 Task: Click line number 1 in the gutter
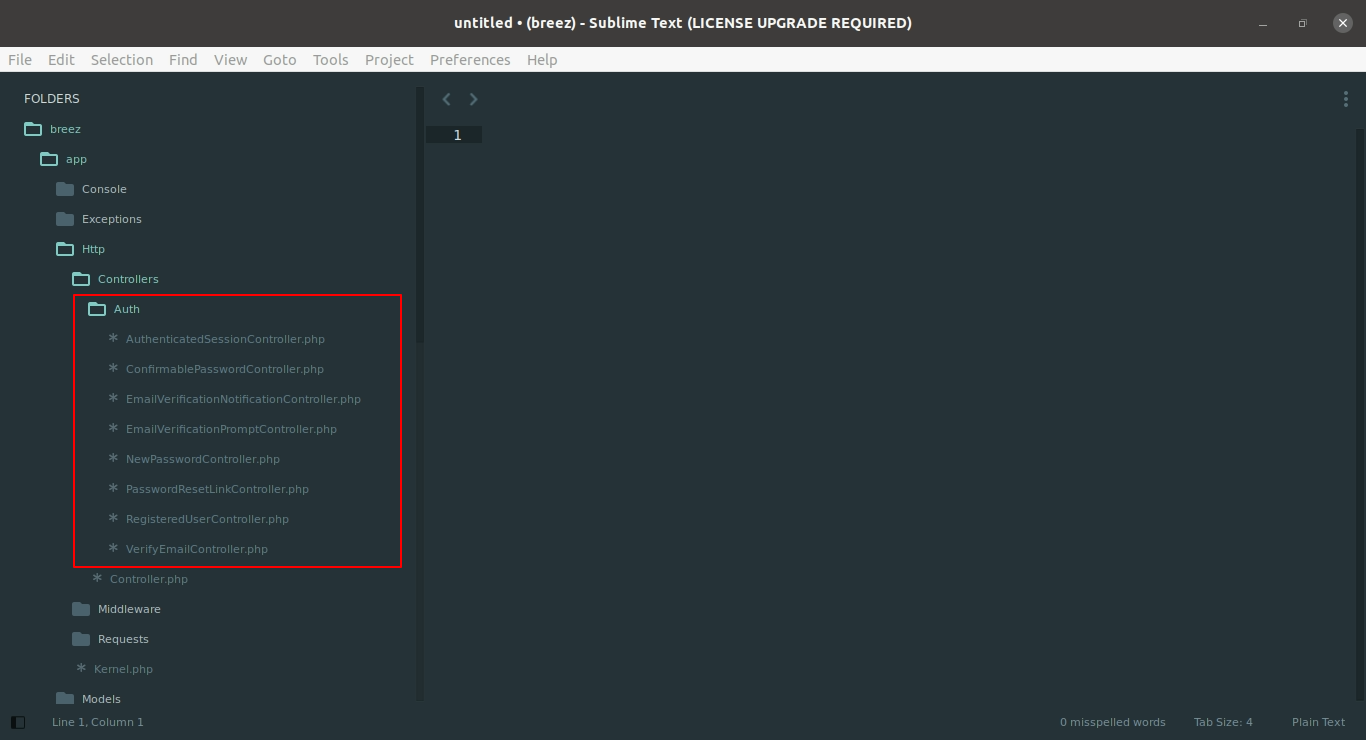(457, 135)
